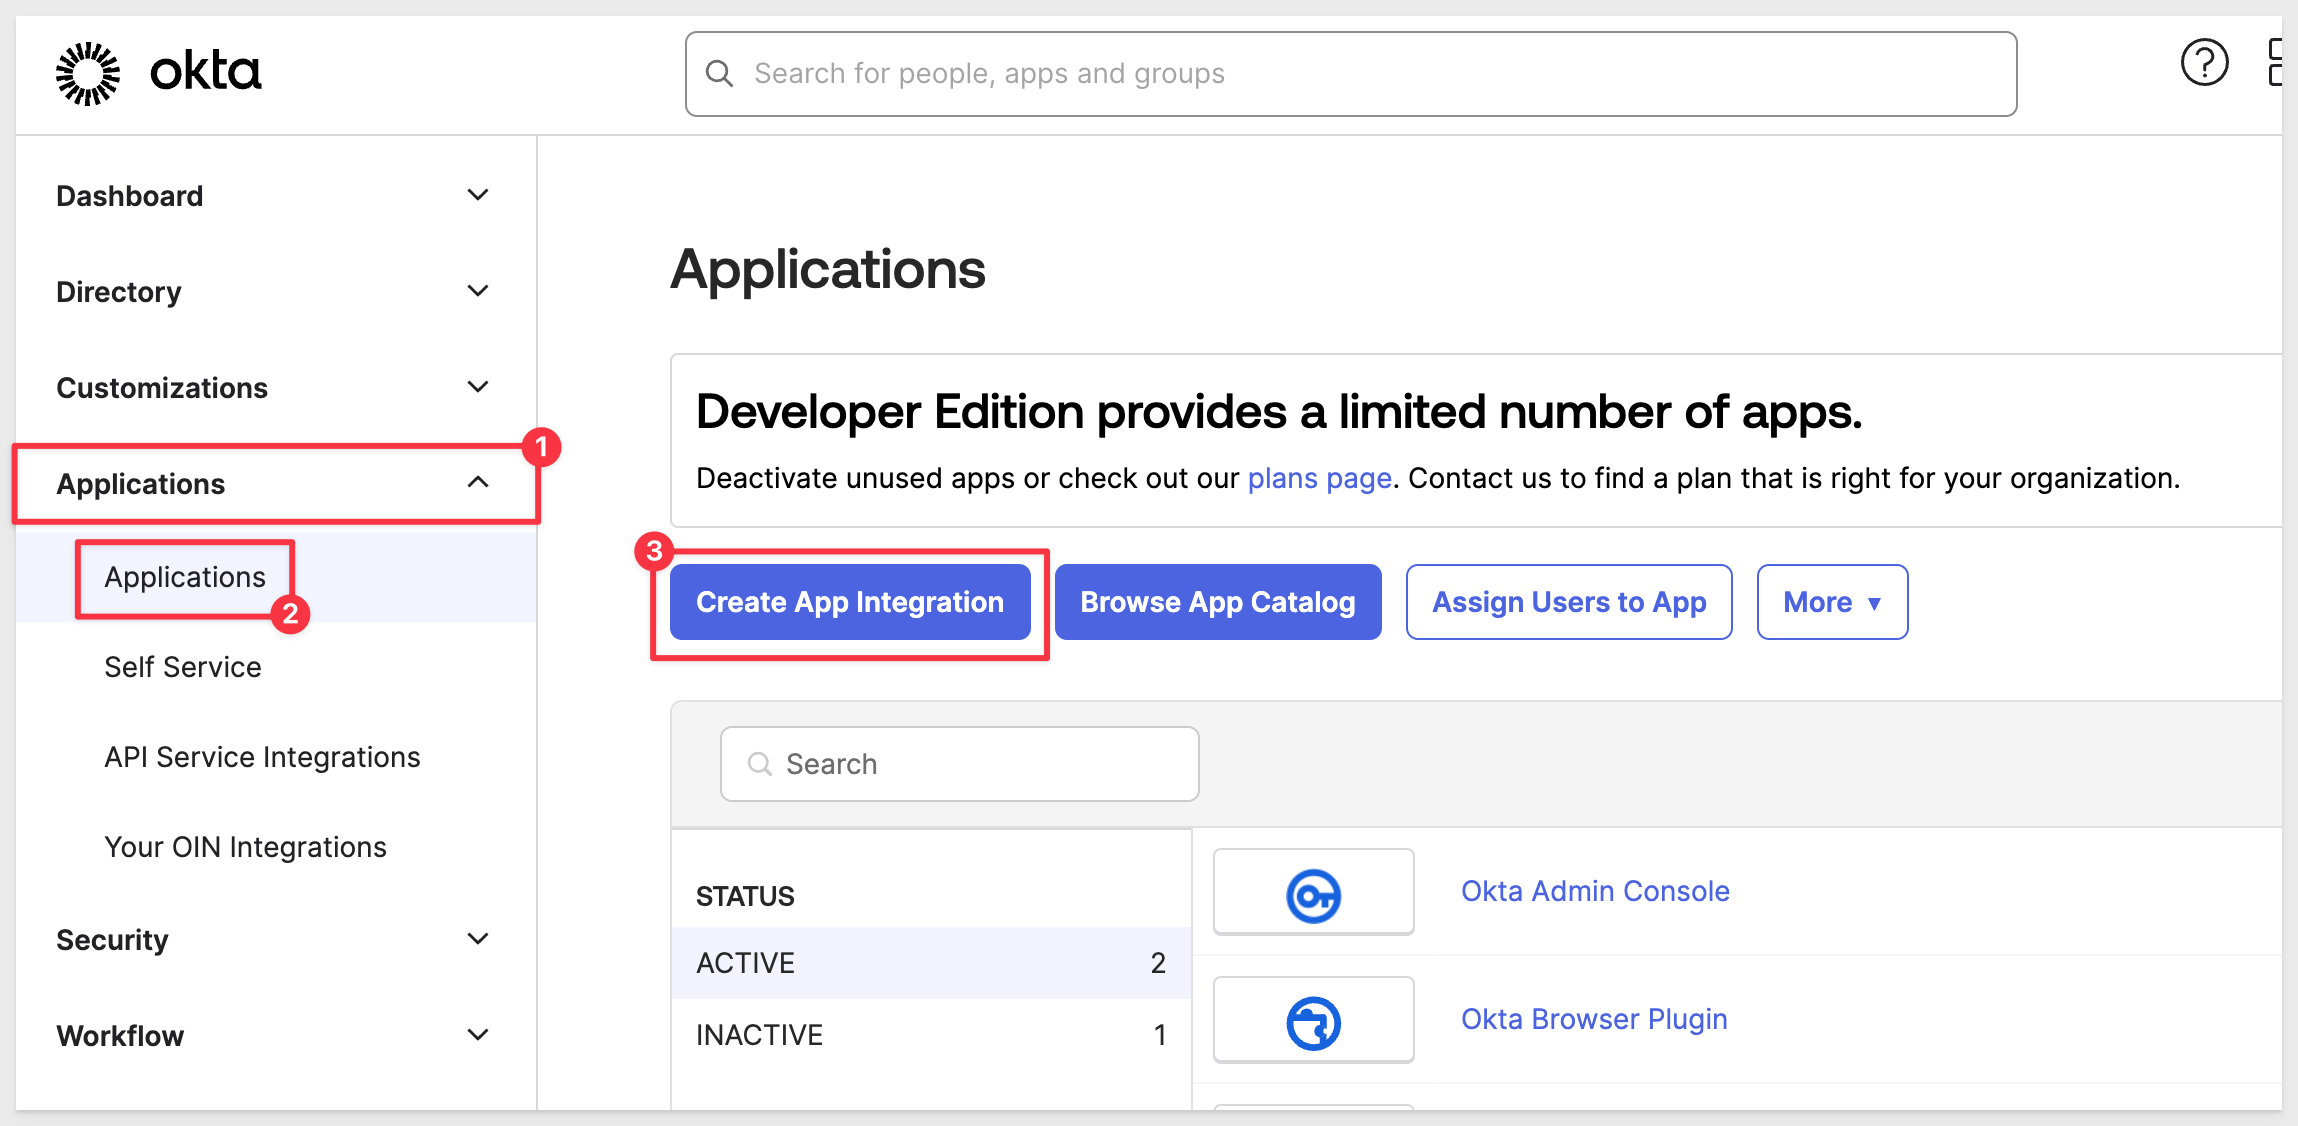Open the plans page link

(1319, 478)
